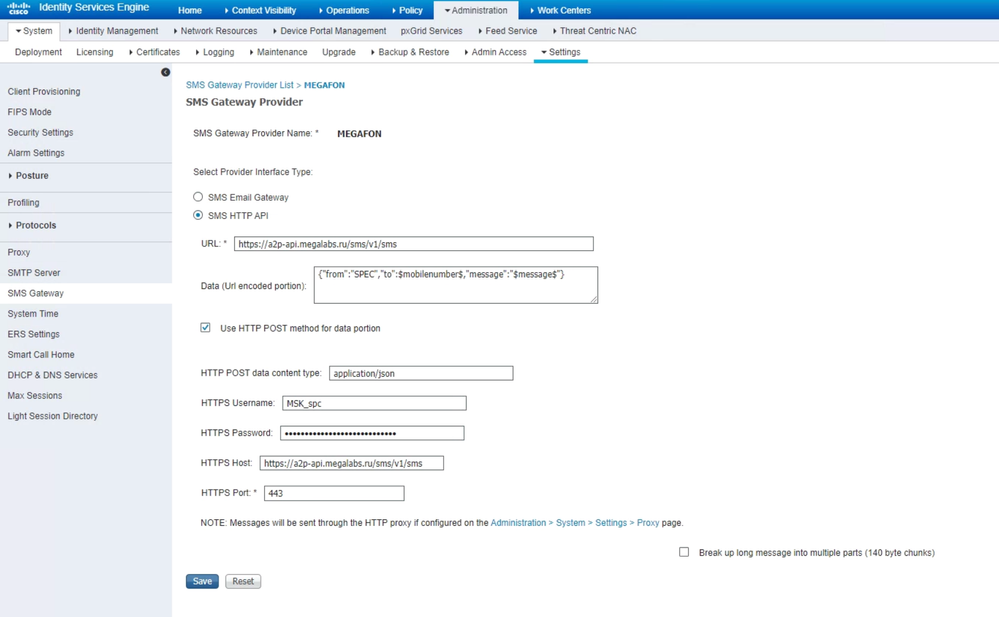This screenshot has width=999, height=617.
Task: Select SMS Gateway in sidebar
Action: tap(36, 293)
